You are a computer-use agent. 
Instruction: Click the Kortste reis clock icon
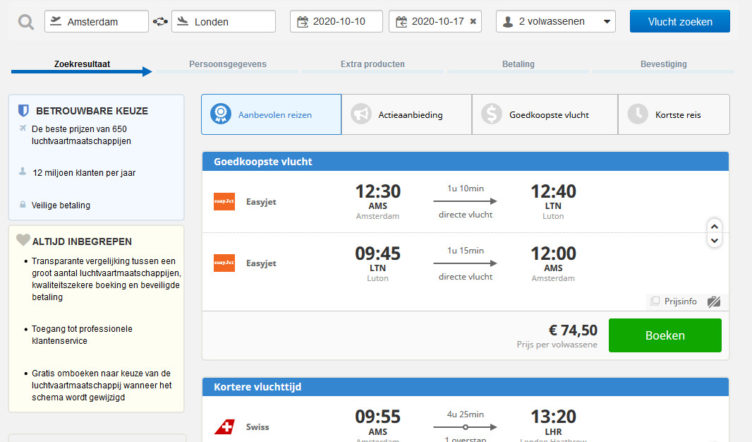click(x=637, y=115)
